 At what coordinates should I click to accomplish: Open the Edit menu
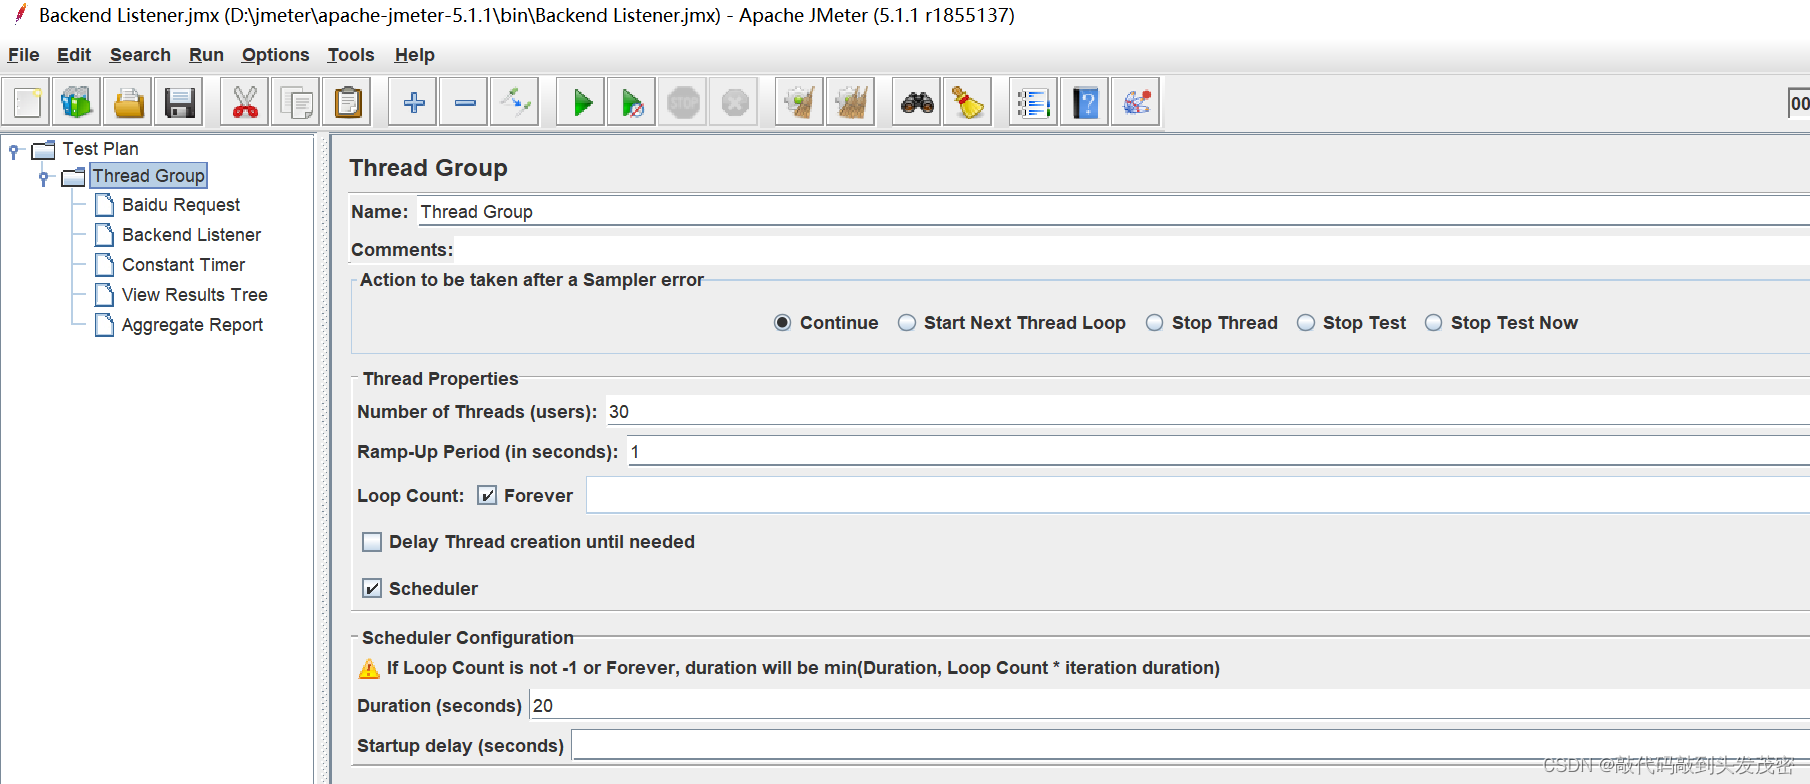click(74, 55)
